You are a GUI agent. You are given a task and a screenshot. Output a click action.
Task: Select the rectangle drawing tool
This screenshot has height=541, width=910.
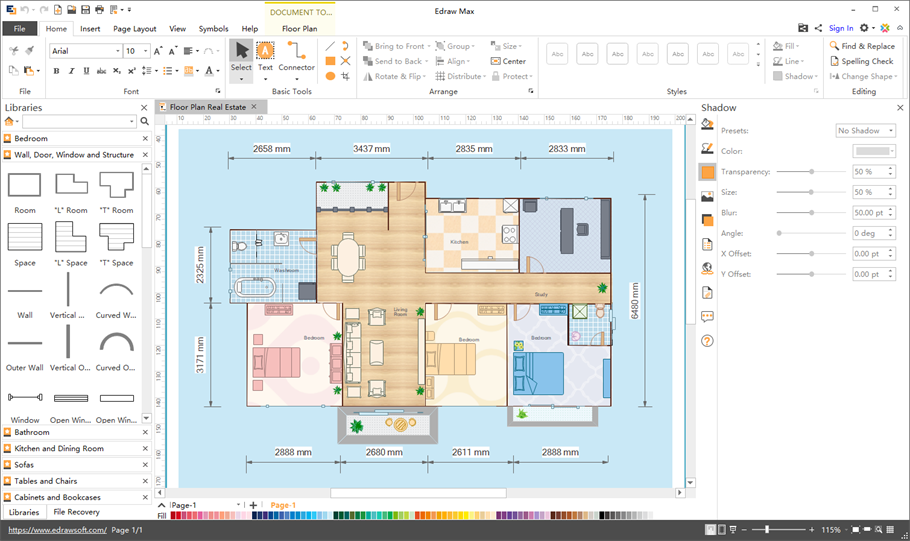[330, 61]
